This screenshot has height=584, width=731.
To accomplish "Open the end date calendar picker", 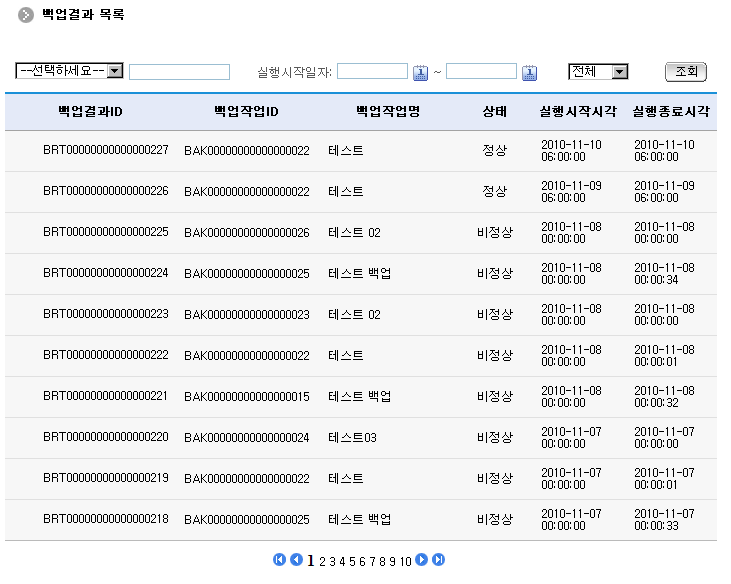I will coord(530,72).
